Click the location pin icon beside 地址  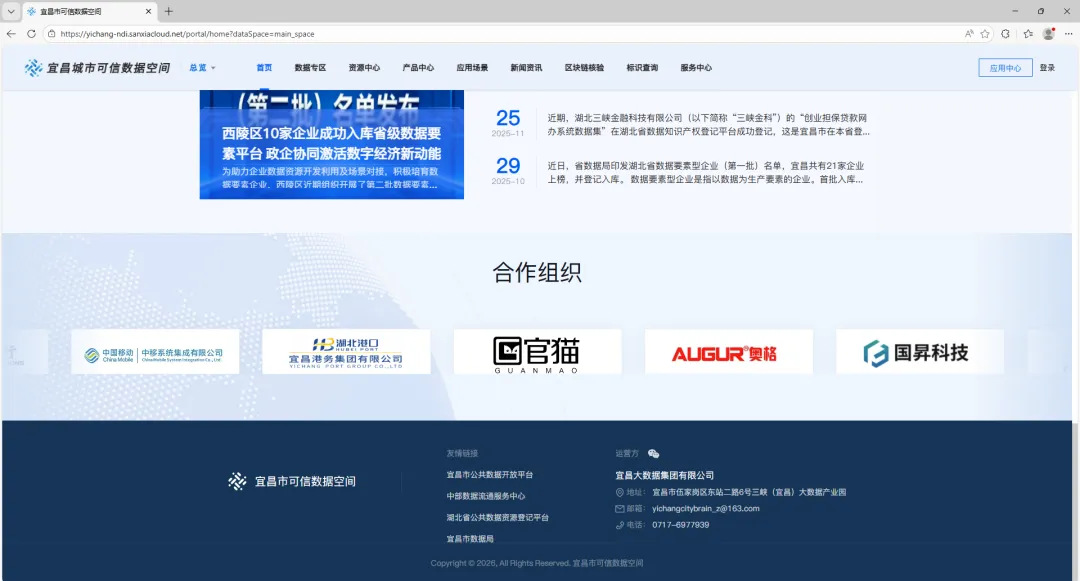click(622, 491)
